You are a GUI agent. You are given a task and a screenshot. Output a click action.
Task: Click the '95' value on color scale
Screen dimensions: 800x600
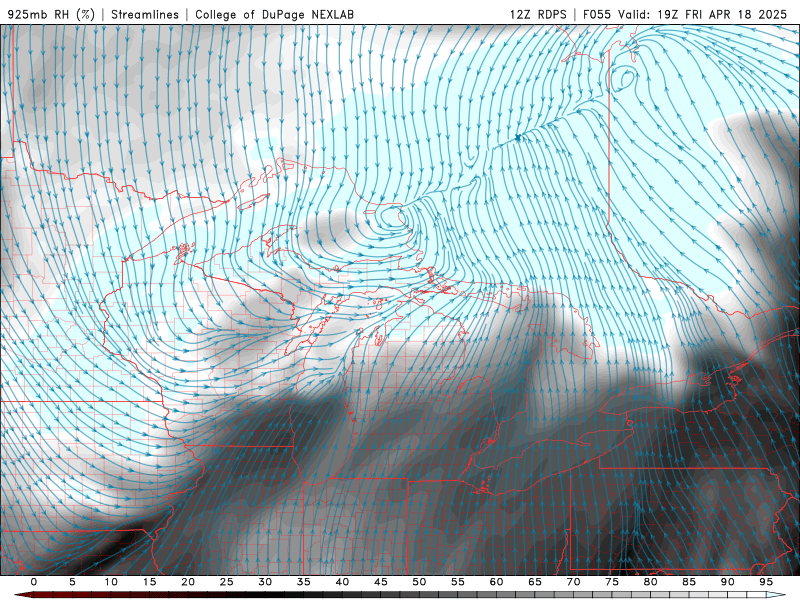coord(766,582)
